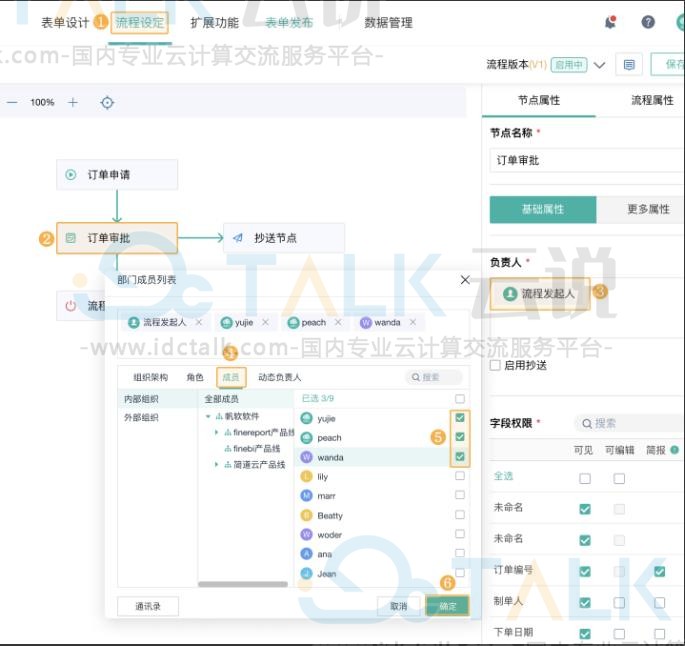The height and width of the screenshot is (646, 685).
Task: Open the 流程版本 dropdown arrow
Action: point(600,65)
